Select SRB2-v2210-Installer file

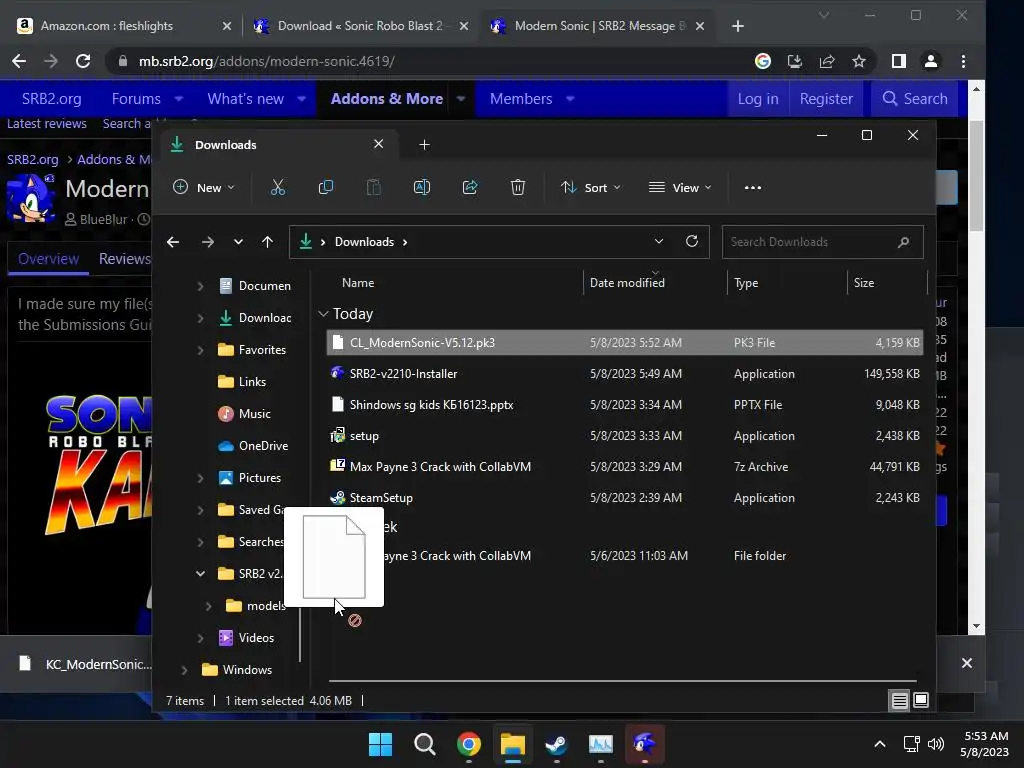pyautogui.click(x=624, y=374)
